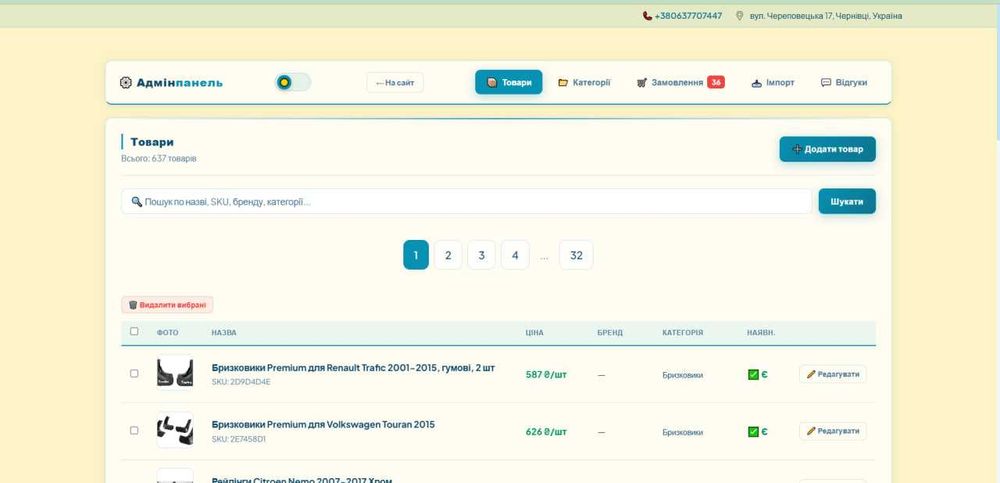1000x483 pixels.
Task: Click phone number +380637707447
Action: click(688, 16)
